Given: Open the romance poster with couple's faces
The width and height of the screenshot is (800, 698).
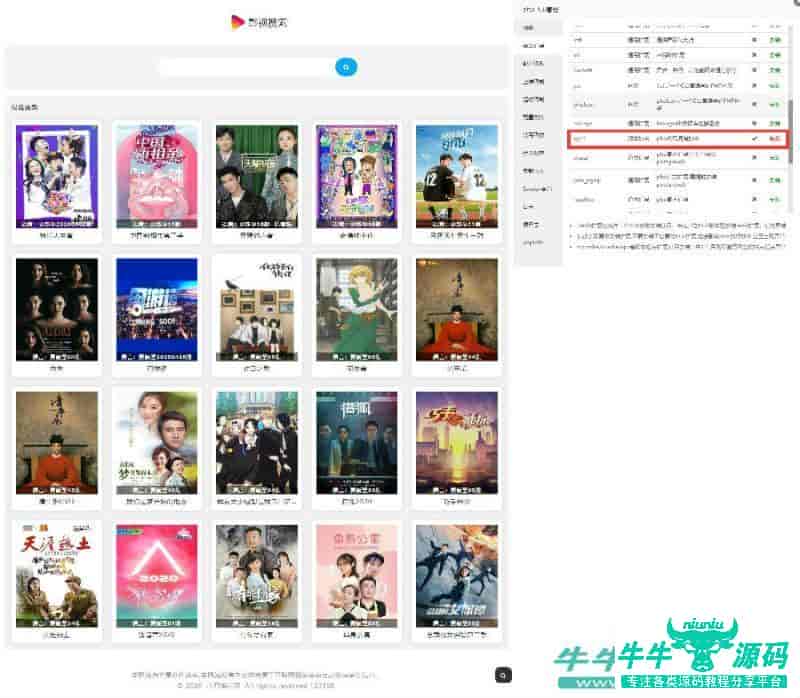Looking at the screenshot, I should [x=157, y=443].
